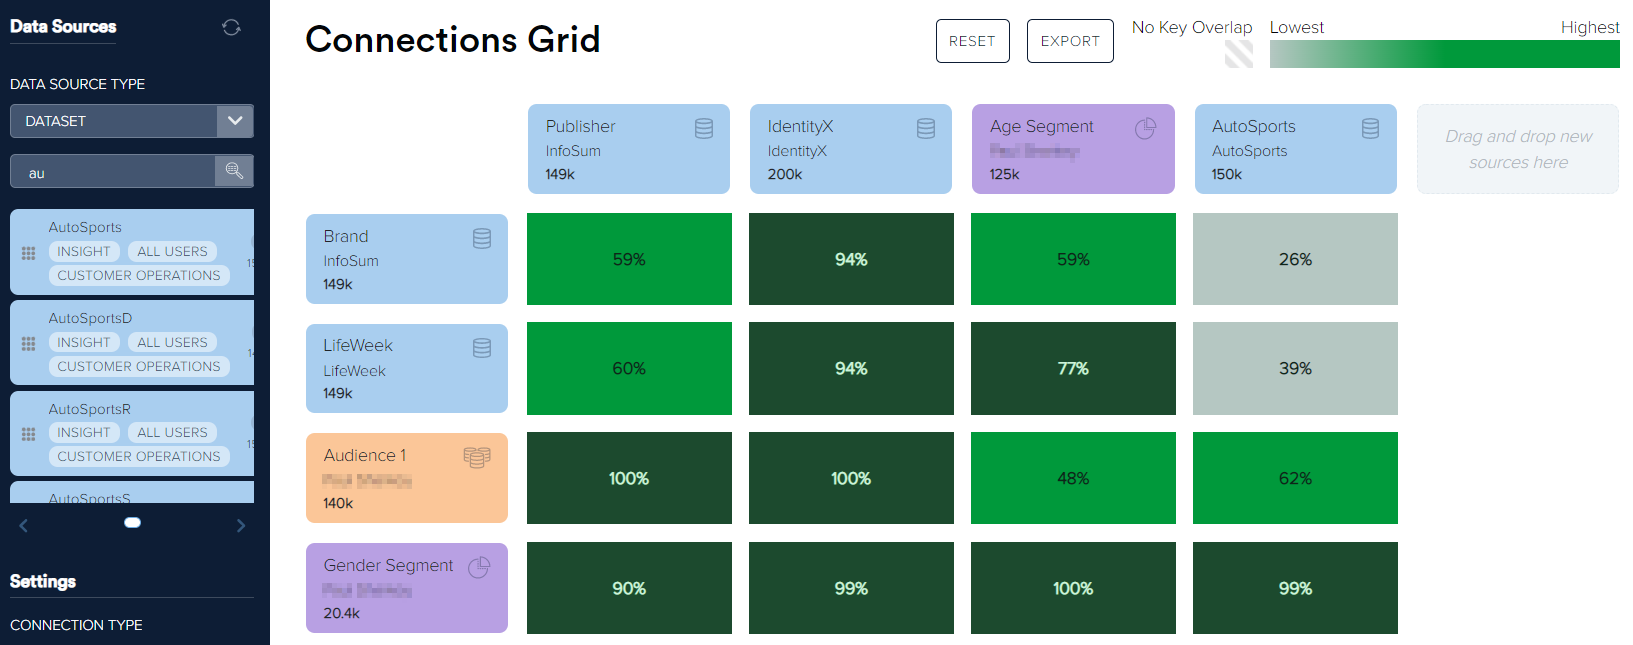The image size is (1633, 645).
Task: Select the INSIGHT tag on AutoSports
Action: tap(84, 252)
